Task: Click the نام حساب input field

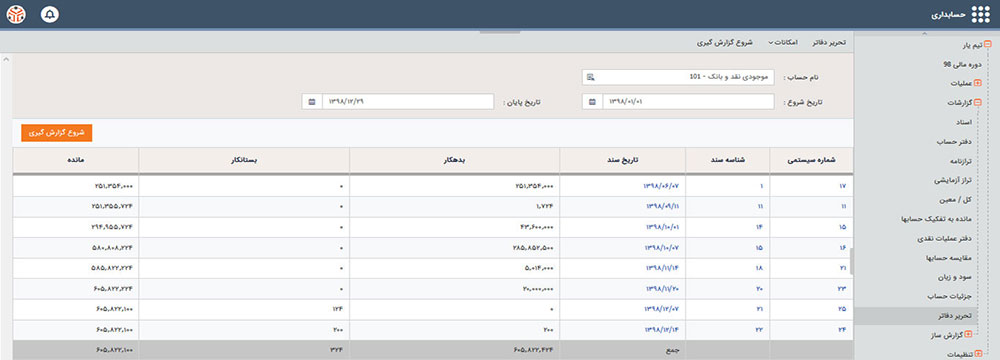Action: (677, 77)
